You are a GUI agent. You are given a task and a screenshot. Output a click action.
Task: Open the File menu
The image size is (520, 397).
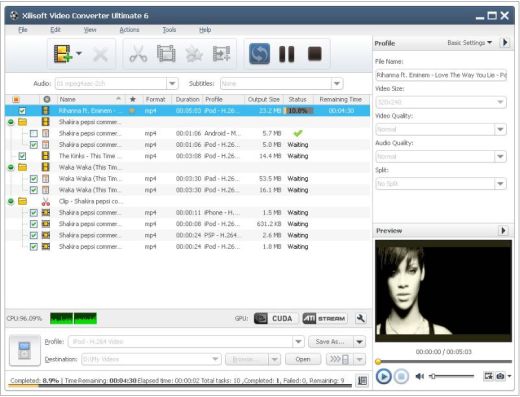click(x=23, y=30)
